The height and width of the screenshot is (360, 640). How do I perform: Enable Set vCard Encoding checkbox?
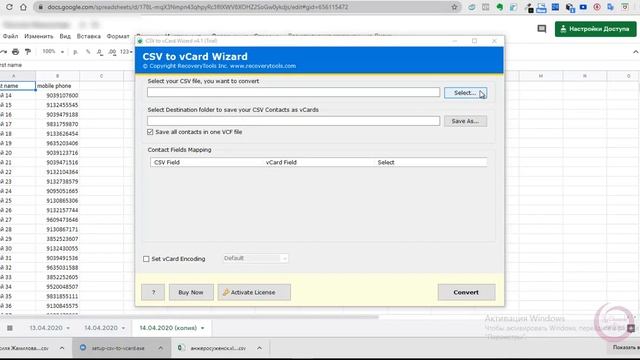pyautogui.click(x=146, y=259)
